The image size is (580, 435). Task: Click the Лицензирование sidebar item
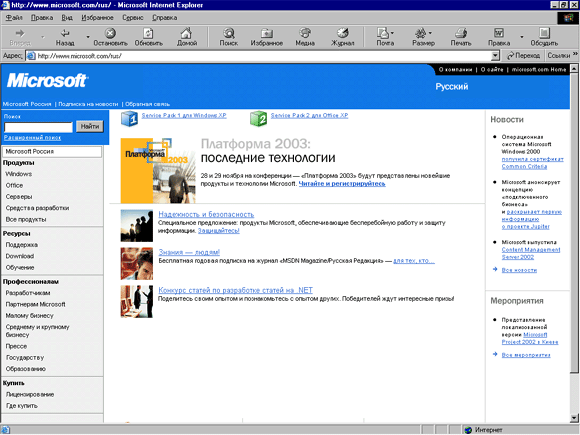30,394
